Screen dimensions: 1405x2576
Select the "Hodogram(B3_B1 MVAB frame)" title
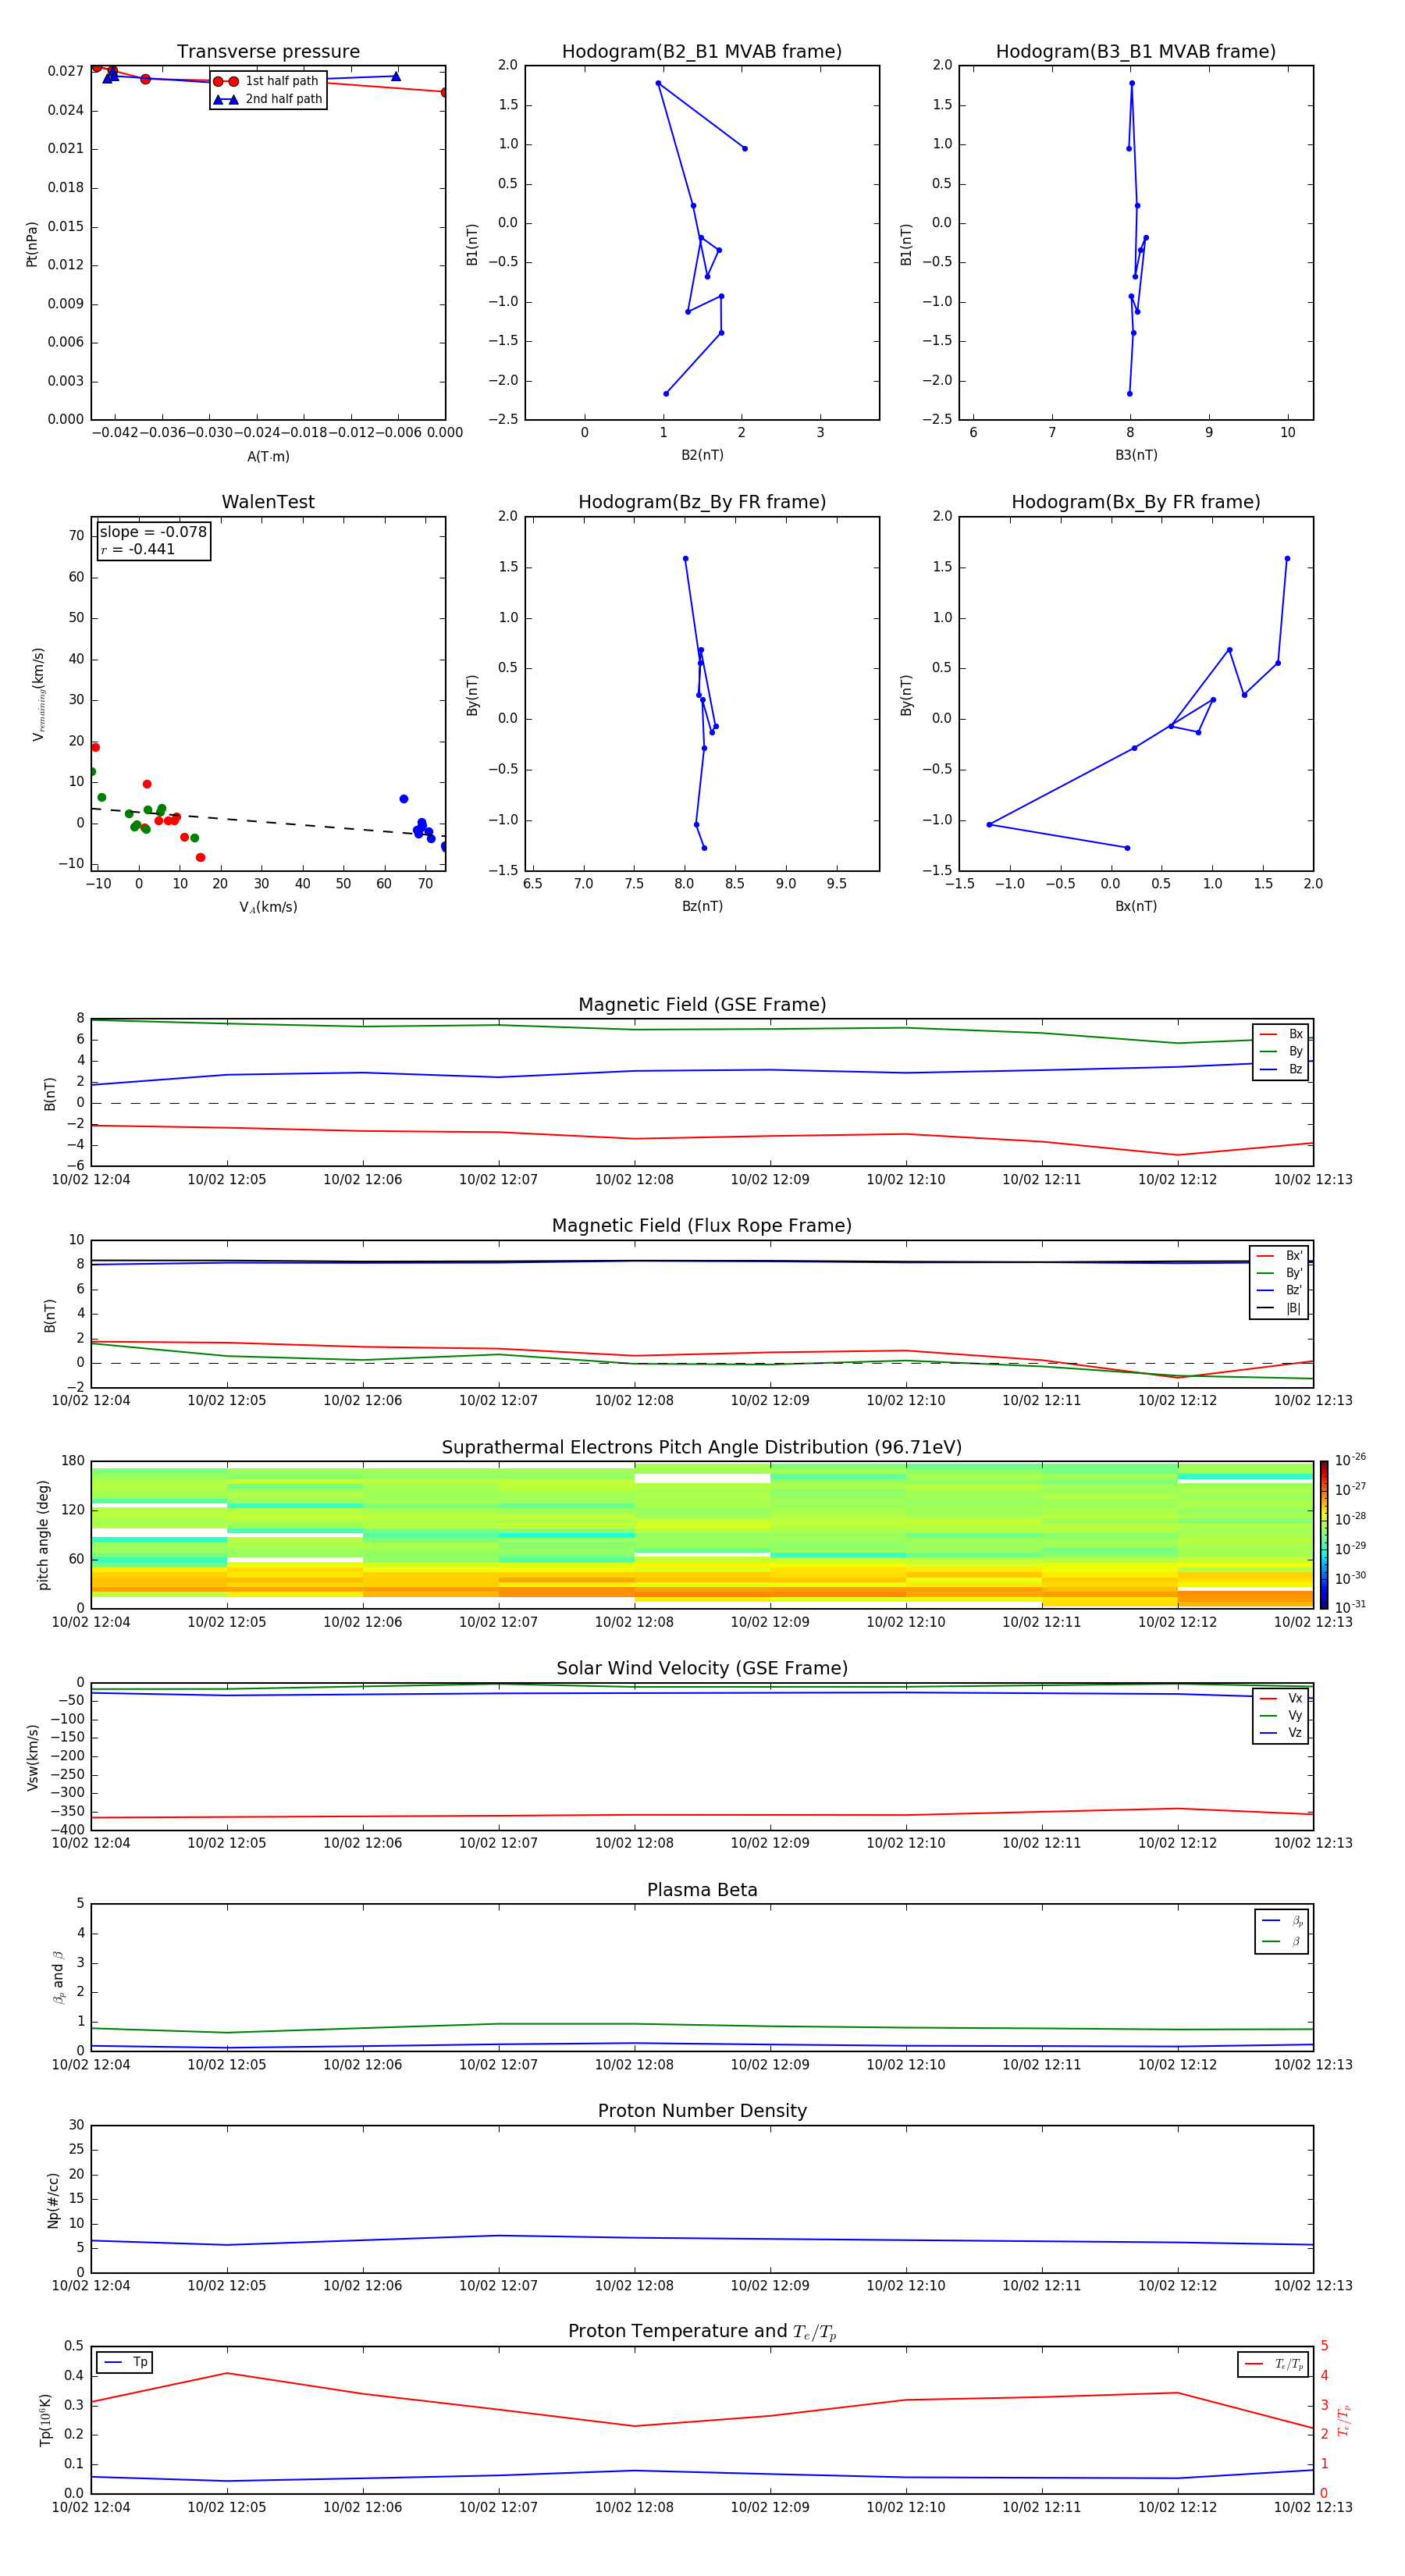(1136, 52)
